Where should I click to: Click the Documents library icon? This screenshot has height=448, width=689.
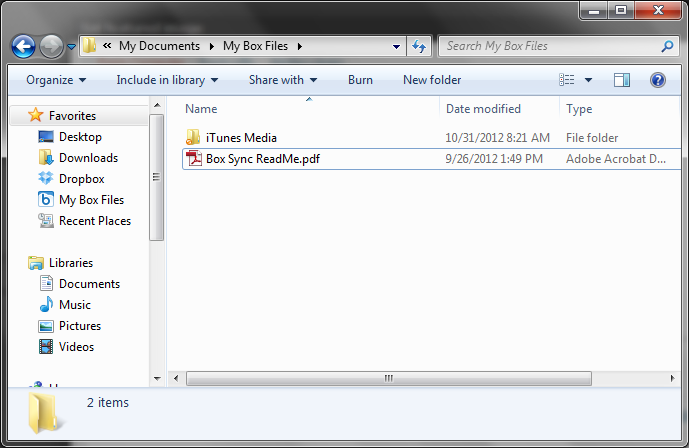46,283
